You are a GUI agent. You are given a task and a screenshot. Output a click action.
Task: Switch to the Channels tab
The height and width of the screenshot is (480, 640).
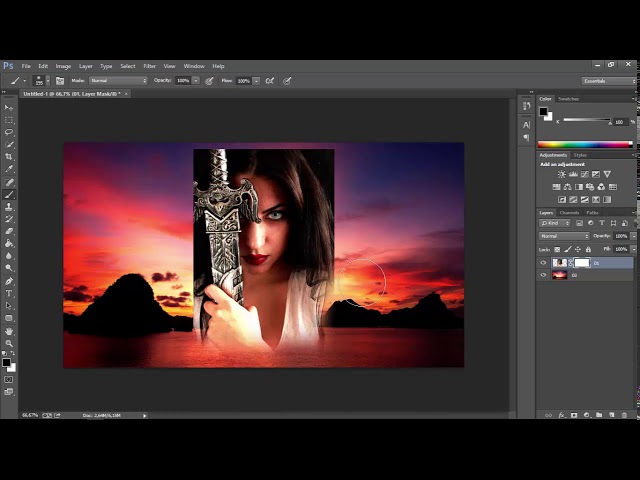569,212
